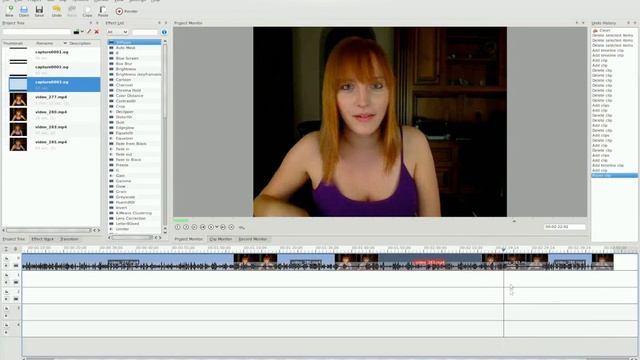The width and height of the screenshot is (640, 360).
Task: Click Clean in Undo History
Action: (x=604, y=31)
